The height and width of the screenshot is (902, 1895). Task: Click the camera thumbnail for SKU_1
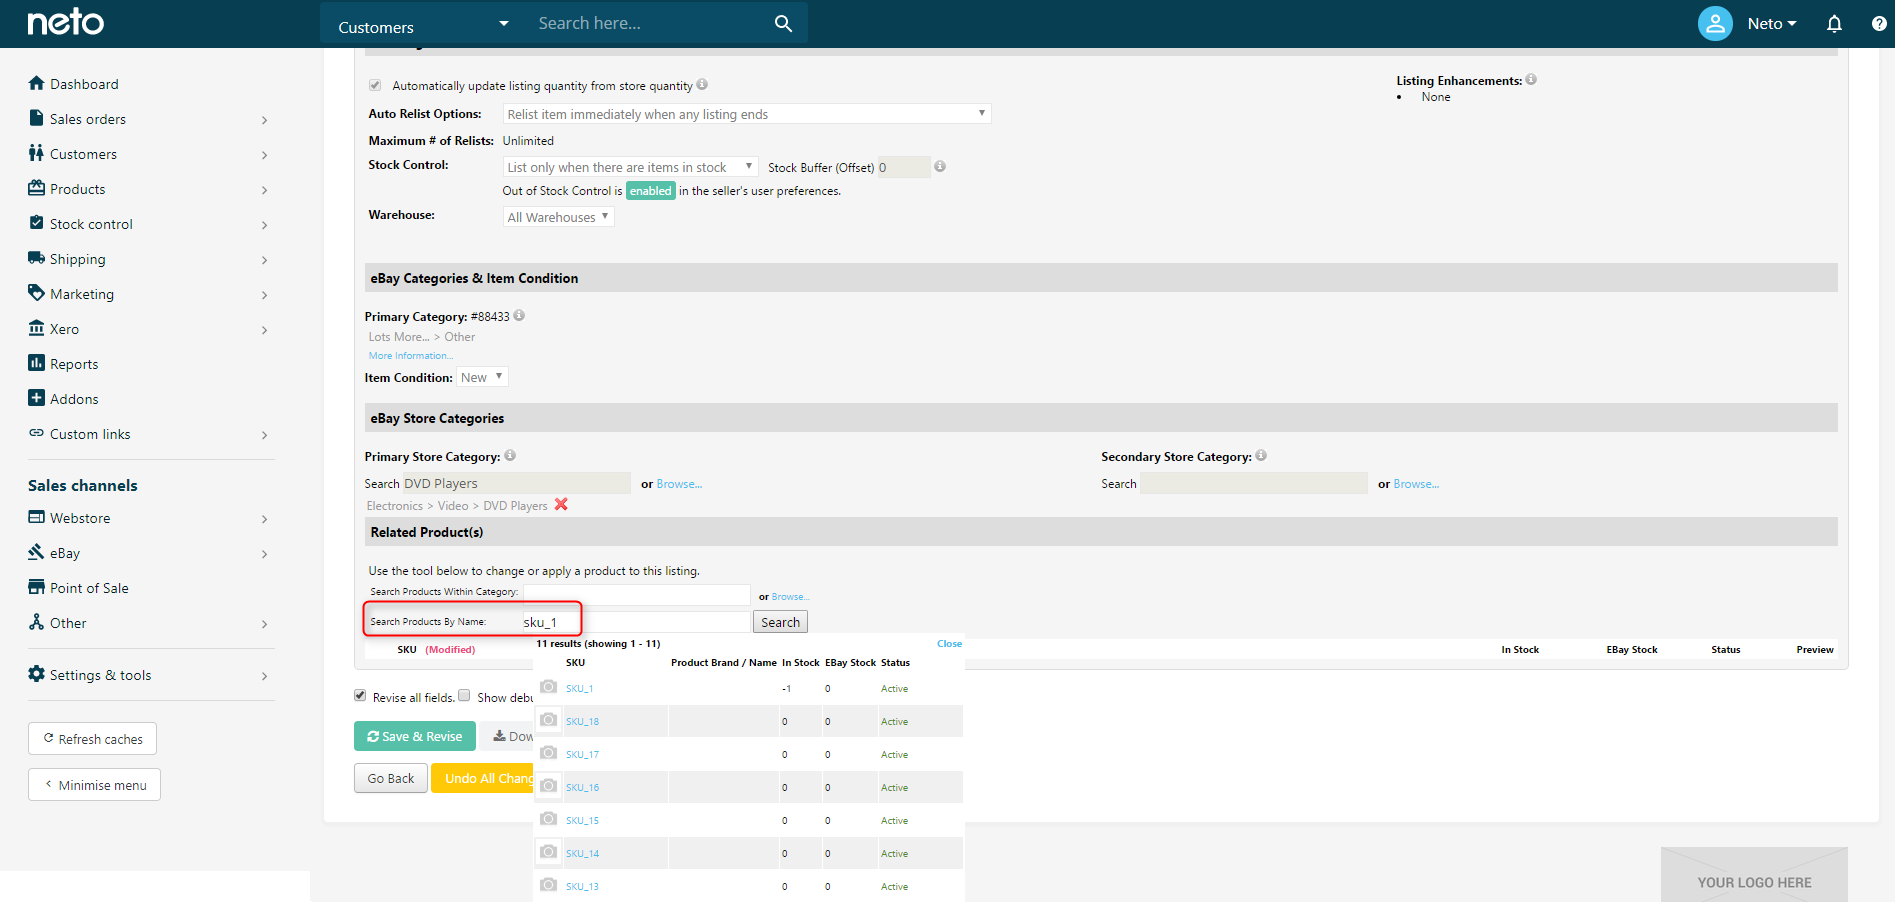[x=548, y=687]
